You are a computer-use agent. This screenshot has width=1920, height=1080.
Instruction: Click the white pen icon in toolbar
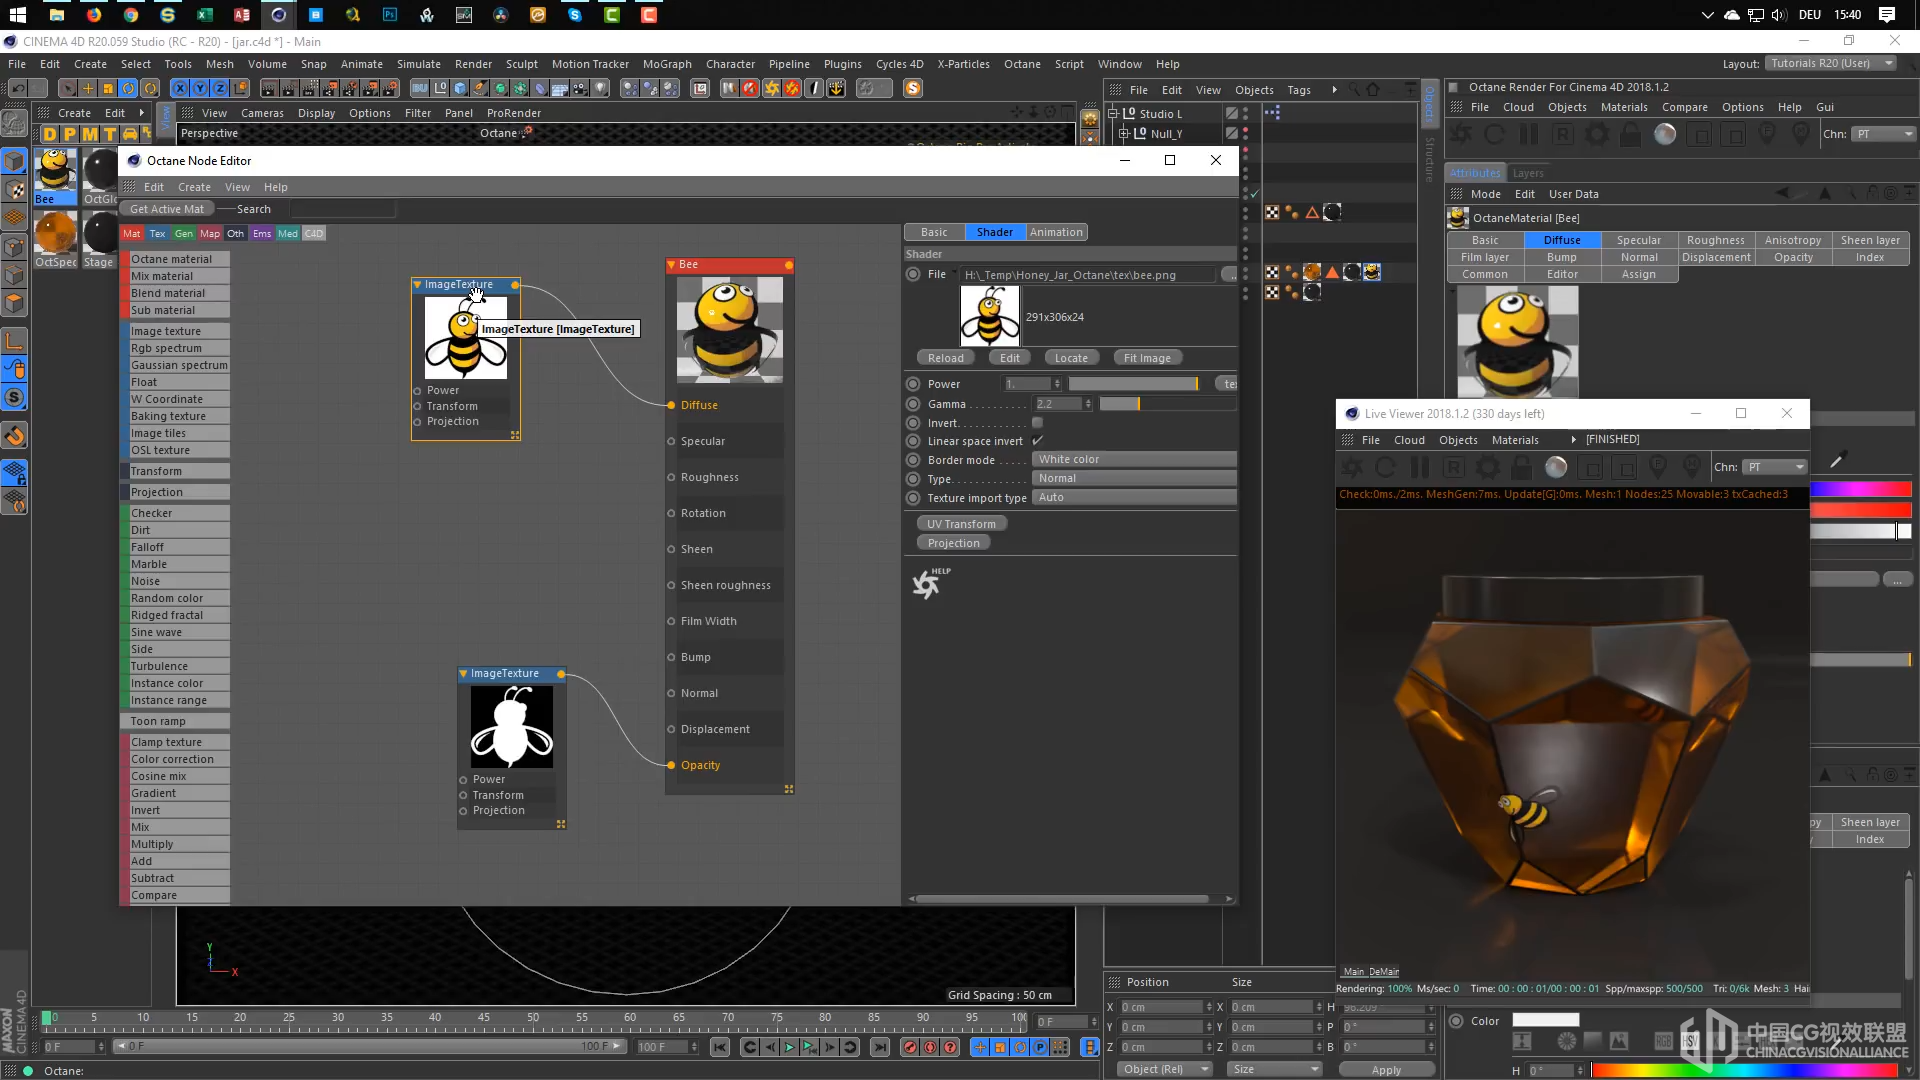(815, 88)
